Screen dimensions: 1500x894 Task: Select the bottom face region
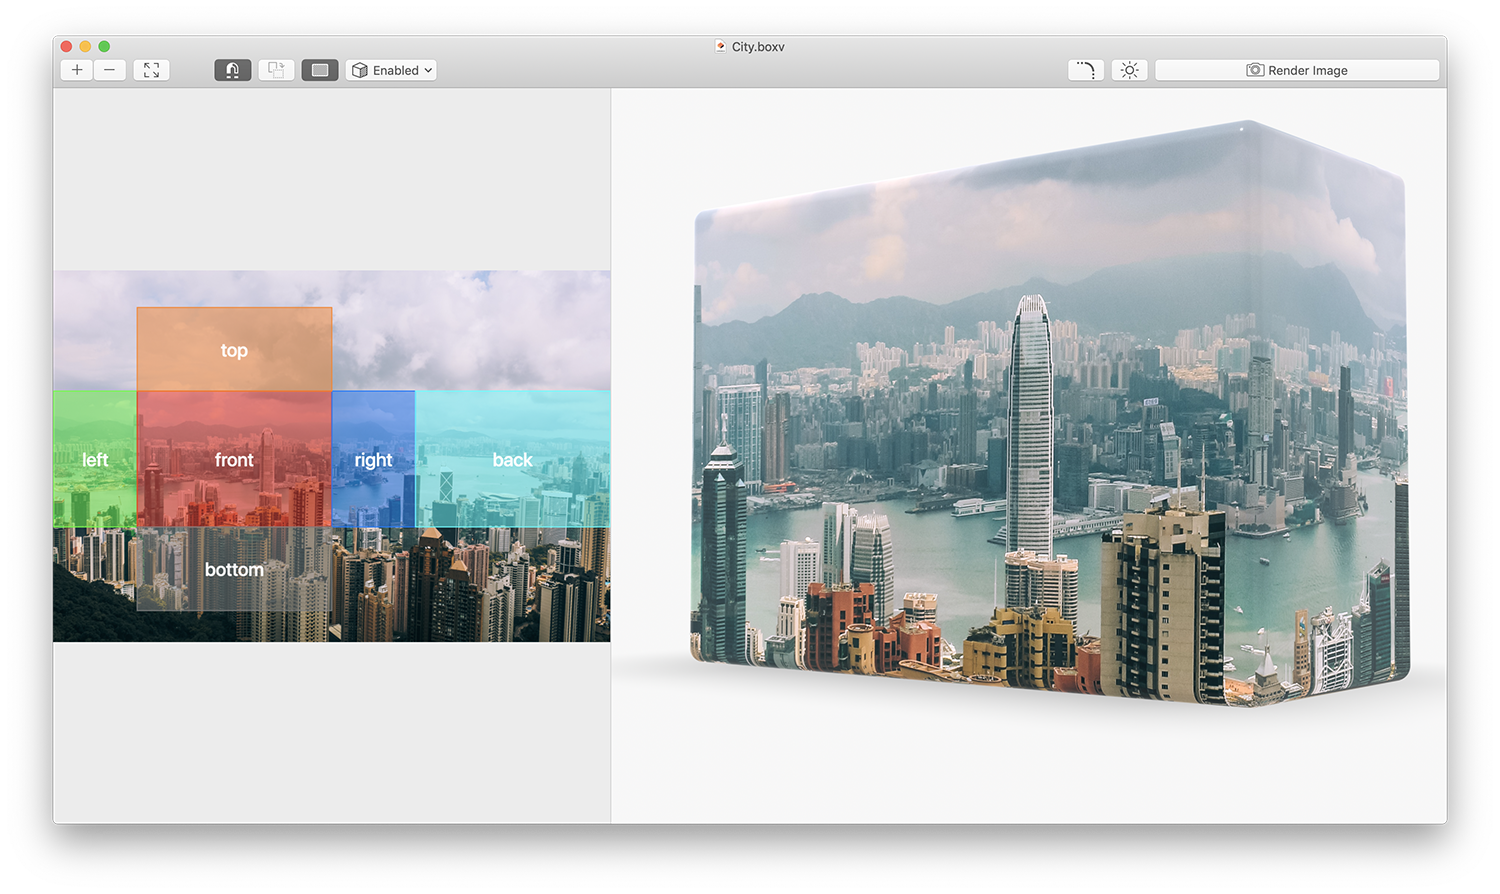coord(234,568)
